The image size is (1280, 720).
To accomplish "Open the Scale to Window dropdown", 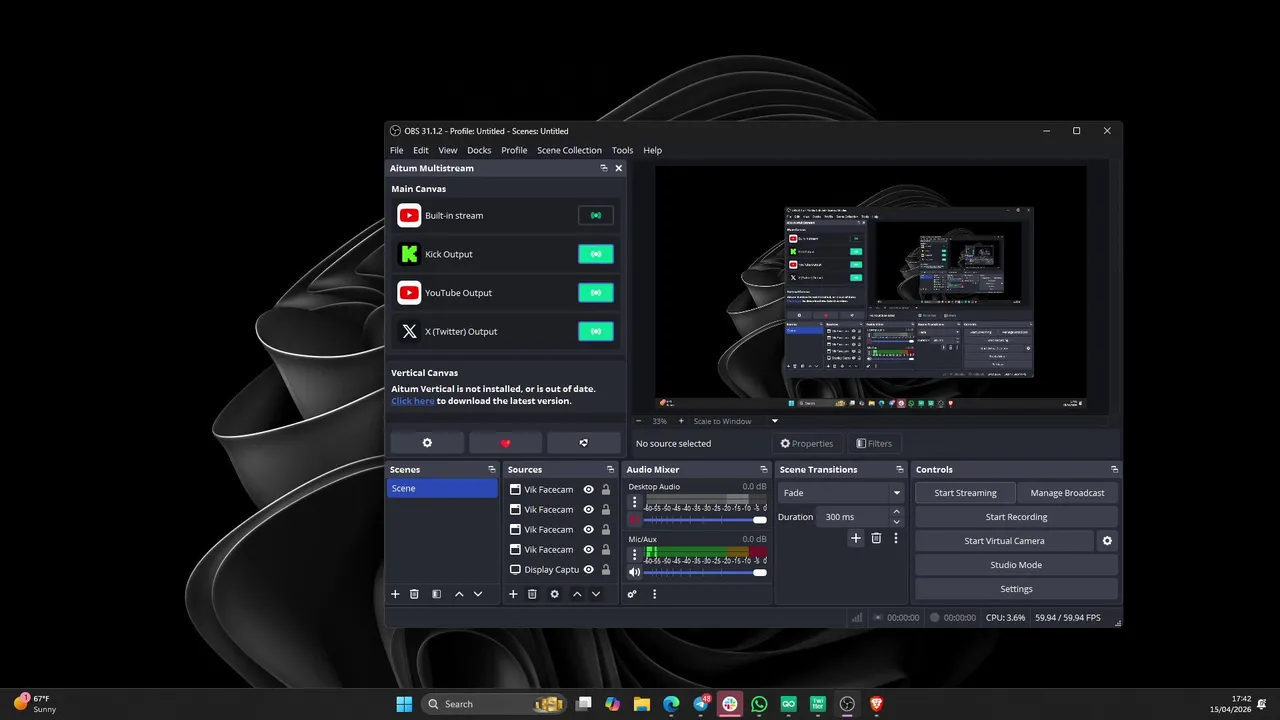I will coord(735,421).
